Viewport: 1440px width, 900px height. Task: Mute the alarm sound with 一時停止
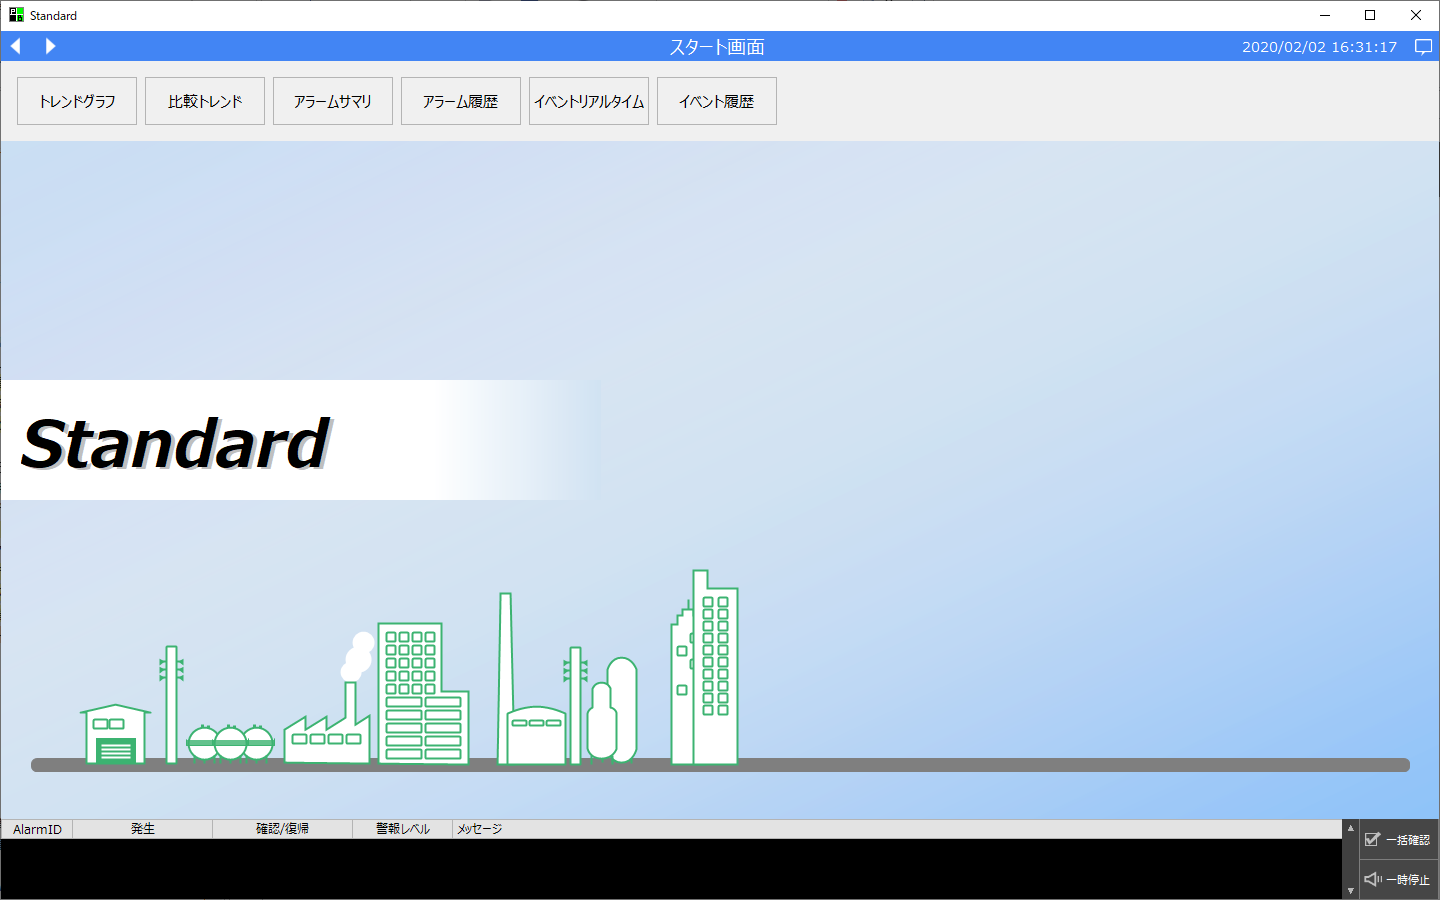coord(1398,880)
